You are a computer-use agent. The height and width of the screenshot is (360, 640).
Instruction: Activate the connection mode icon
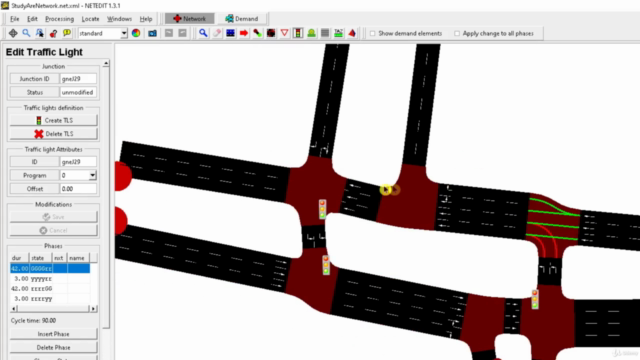[x=271, y=33]
